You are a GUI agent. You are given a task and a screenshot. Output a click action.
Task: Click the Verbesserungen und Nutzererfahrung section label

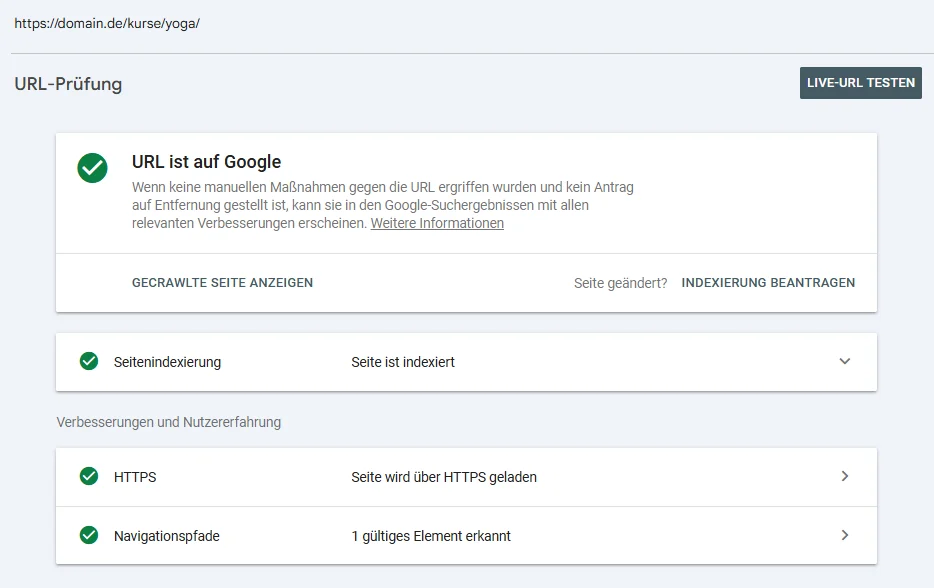tap(169, 422)
